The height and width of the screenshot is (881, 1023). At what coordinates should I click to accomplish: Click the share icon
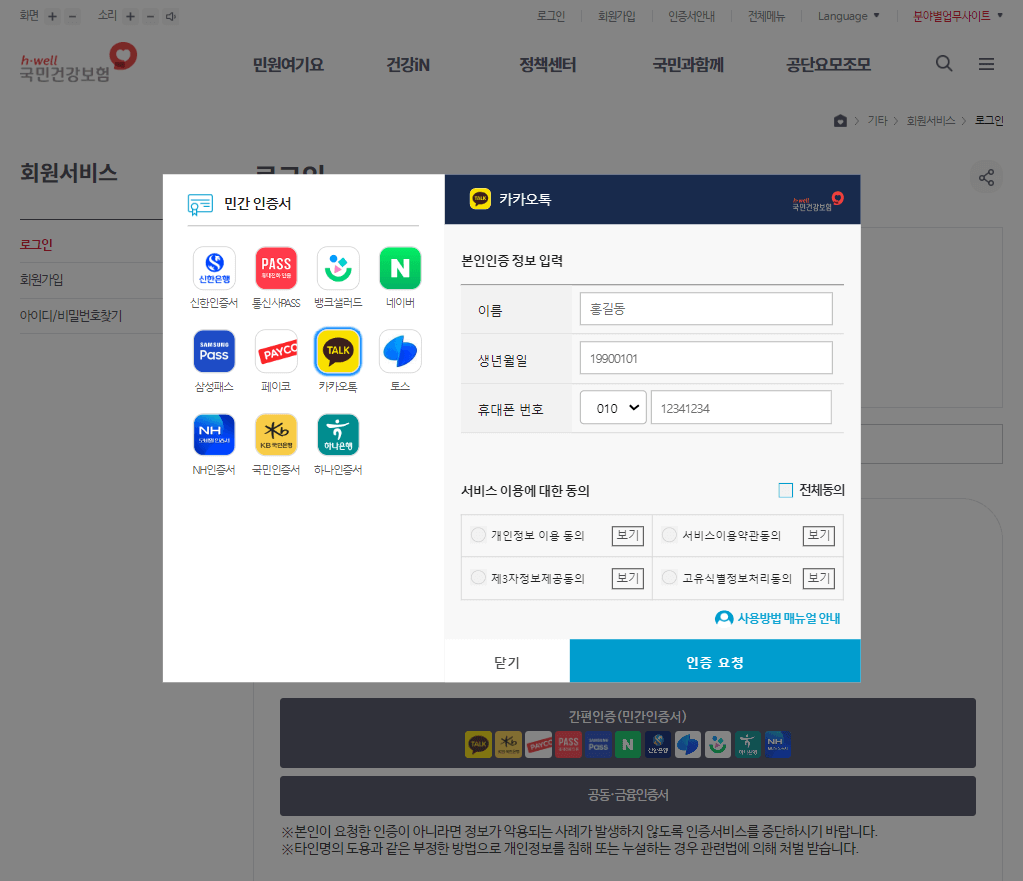click(986, 178)
